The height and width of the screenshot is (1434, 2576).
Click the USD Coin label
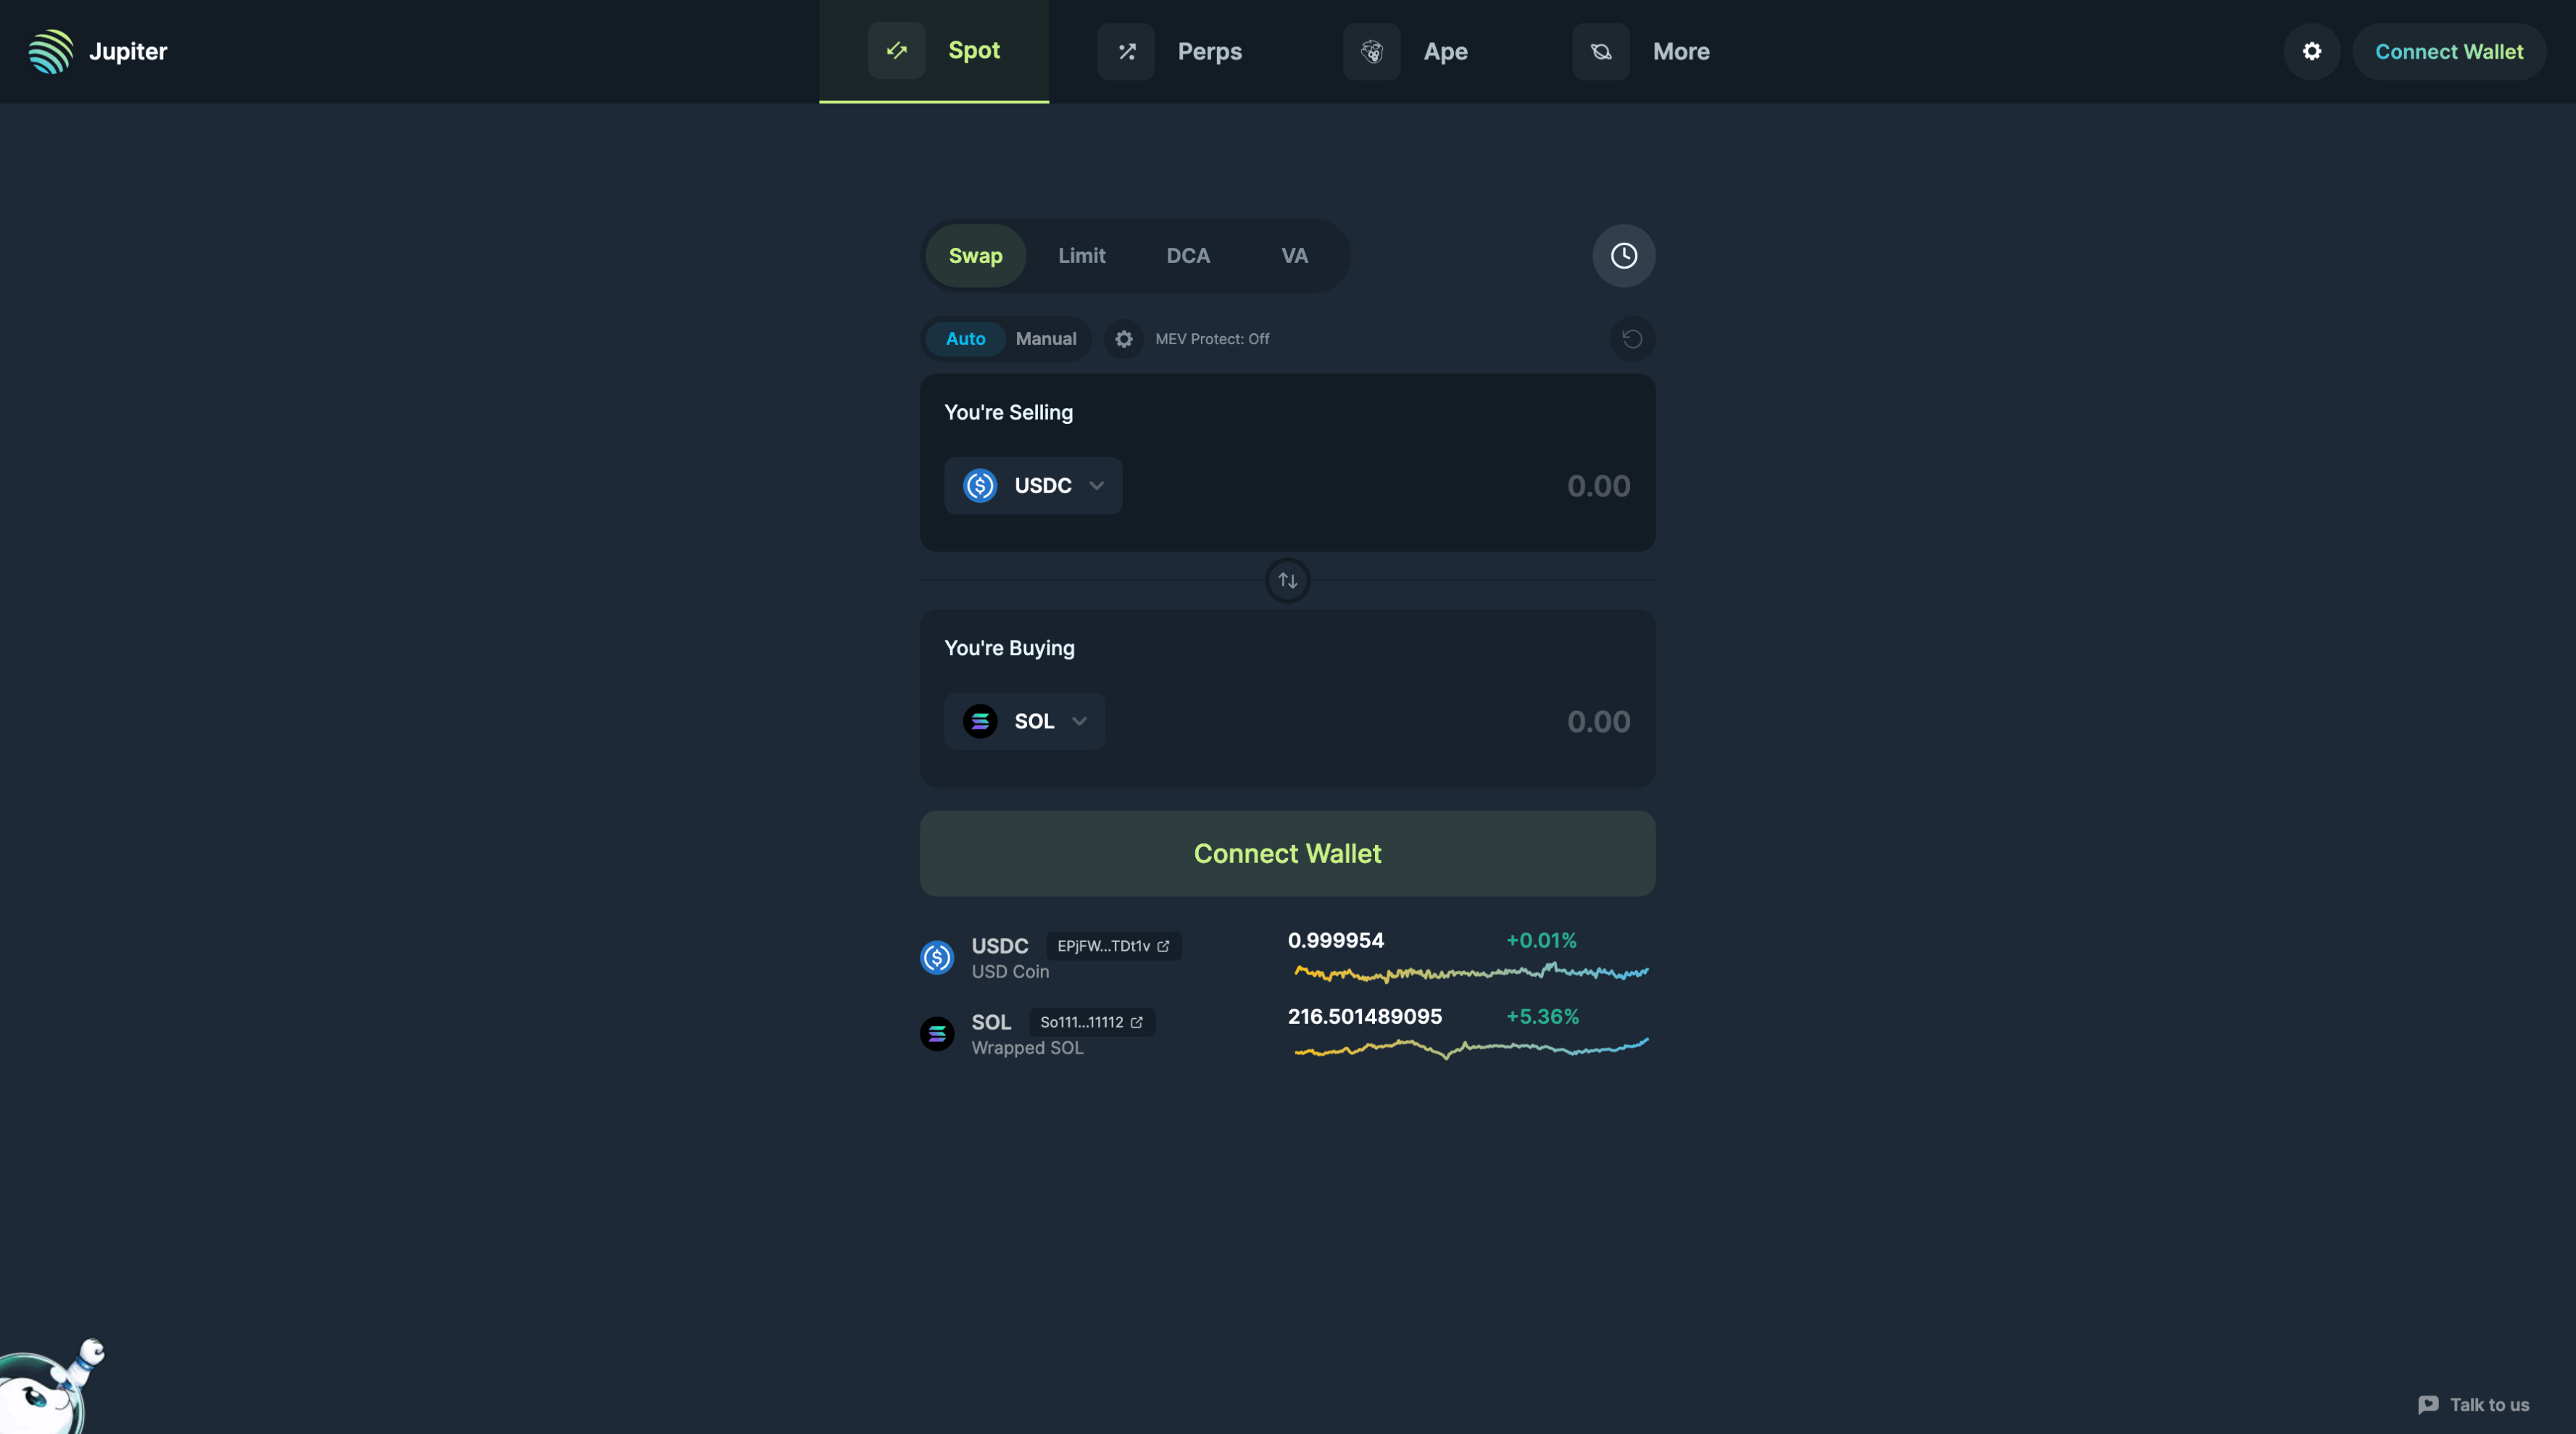(x=1010, y=971)
